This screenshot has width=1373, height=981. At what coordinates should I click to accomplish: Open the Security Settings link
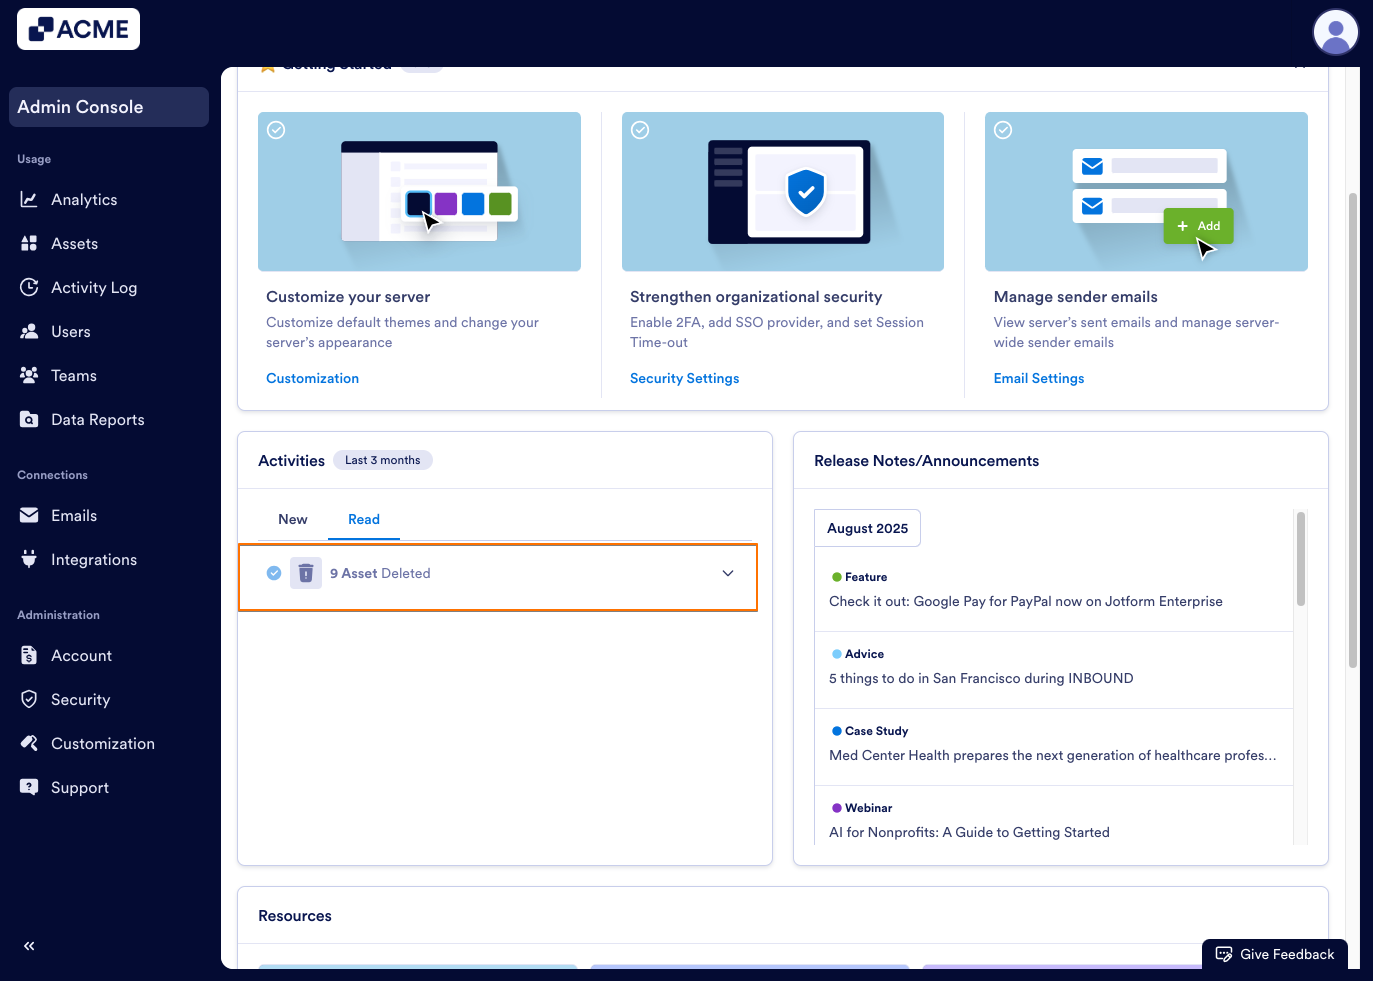coord(684,378)
